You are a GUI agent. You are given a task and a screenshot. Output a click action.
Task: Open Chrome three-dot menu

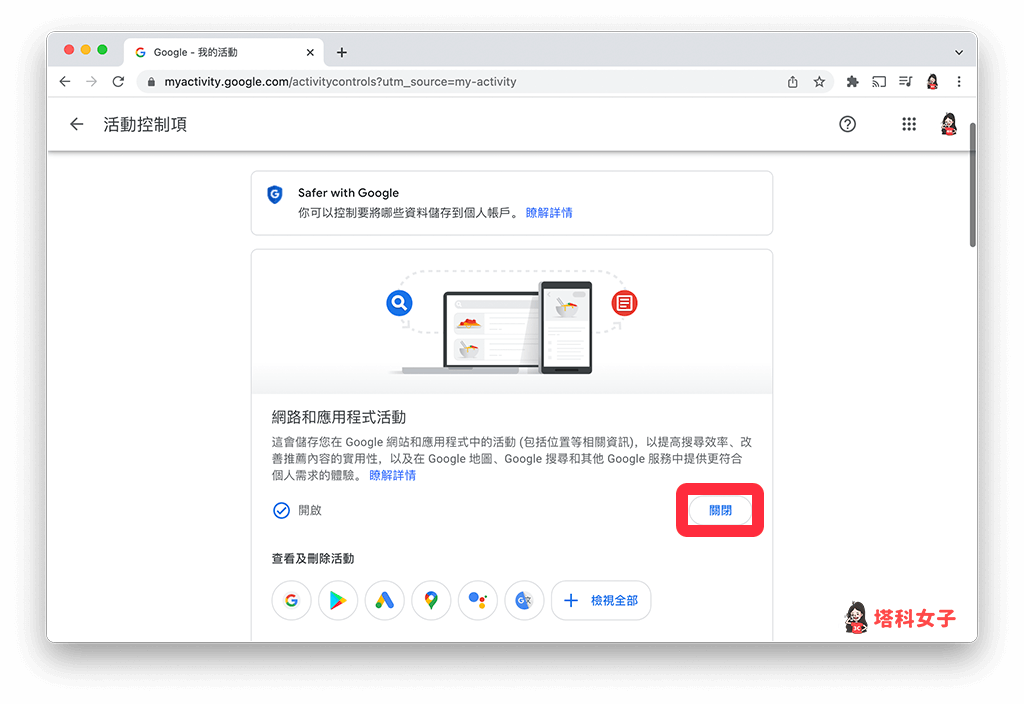pos(959,82)
